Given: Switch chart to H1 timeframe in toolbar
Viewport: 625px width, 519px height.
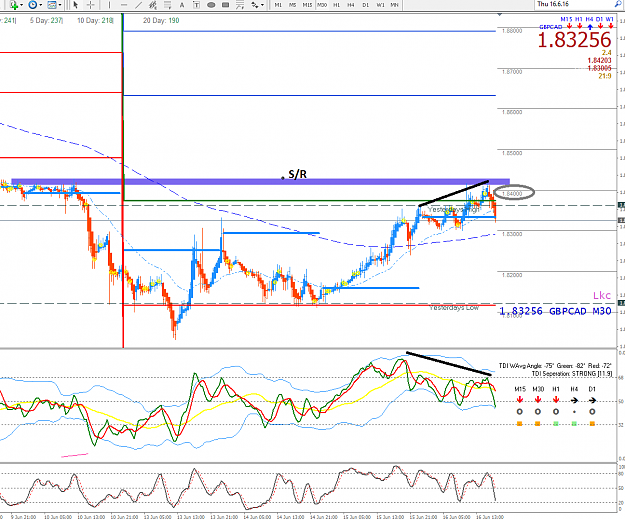Looking at the screenshot, I should click(336, 5).
